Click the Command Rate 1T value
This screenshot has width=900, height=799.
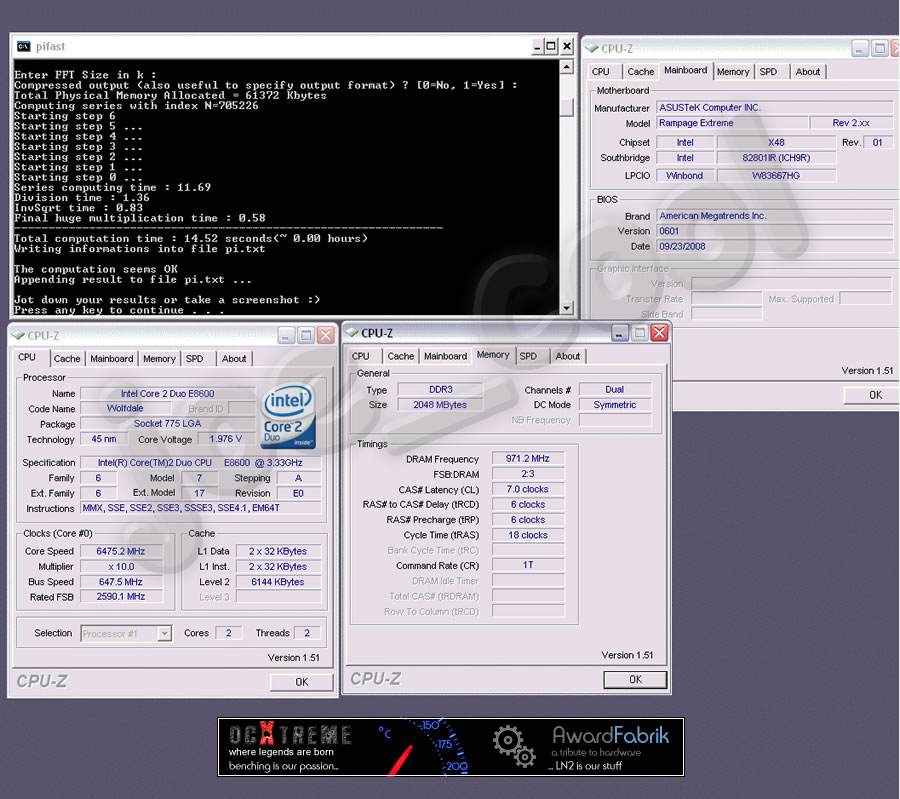pyautogui.click(x=527, y=565)
